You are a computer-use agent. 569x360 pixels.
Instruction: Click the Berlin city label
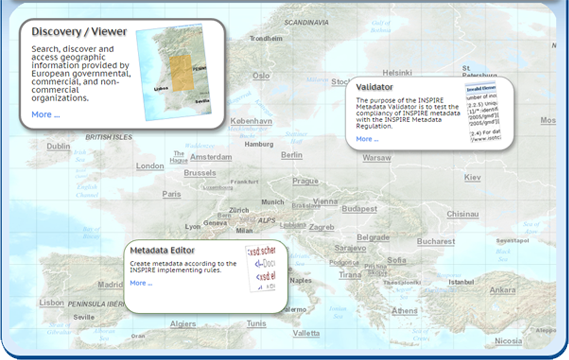(291, 155)
